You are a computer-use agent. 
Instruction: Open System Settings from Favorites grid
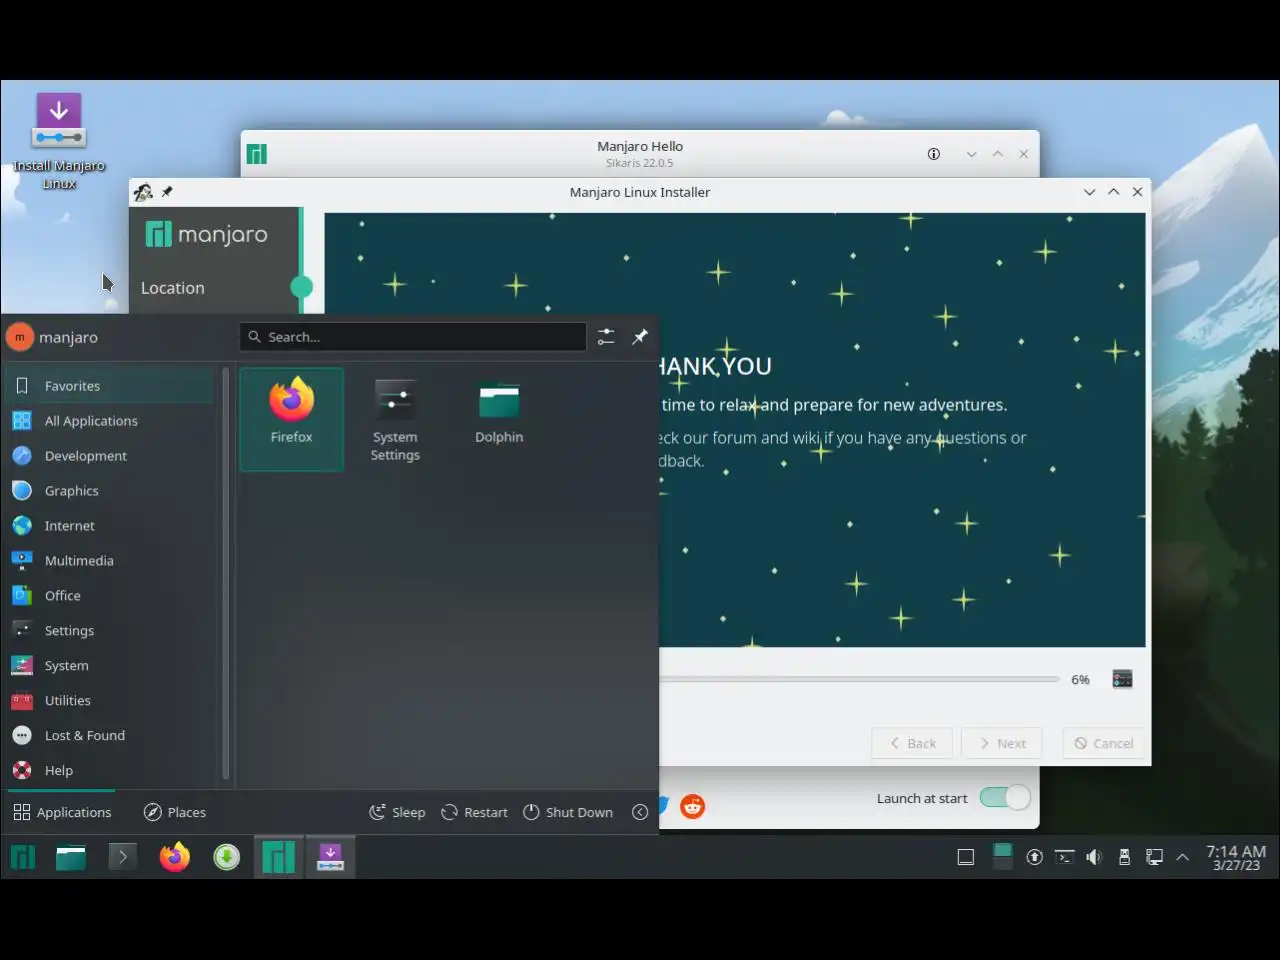coord(395,419)
